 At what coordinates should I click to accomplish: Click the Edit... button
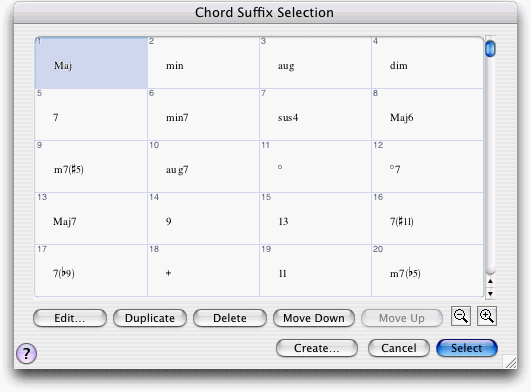point(70,318)
